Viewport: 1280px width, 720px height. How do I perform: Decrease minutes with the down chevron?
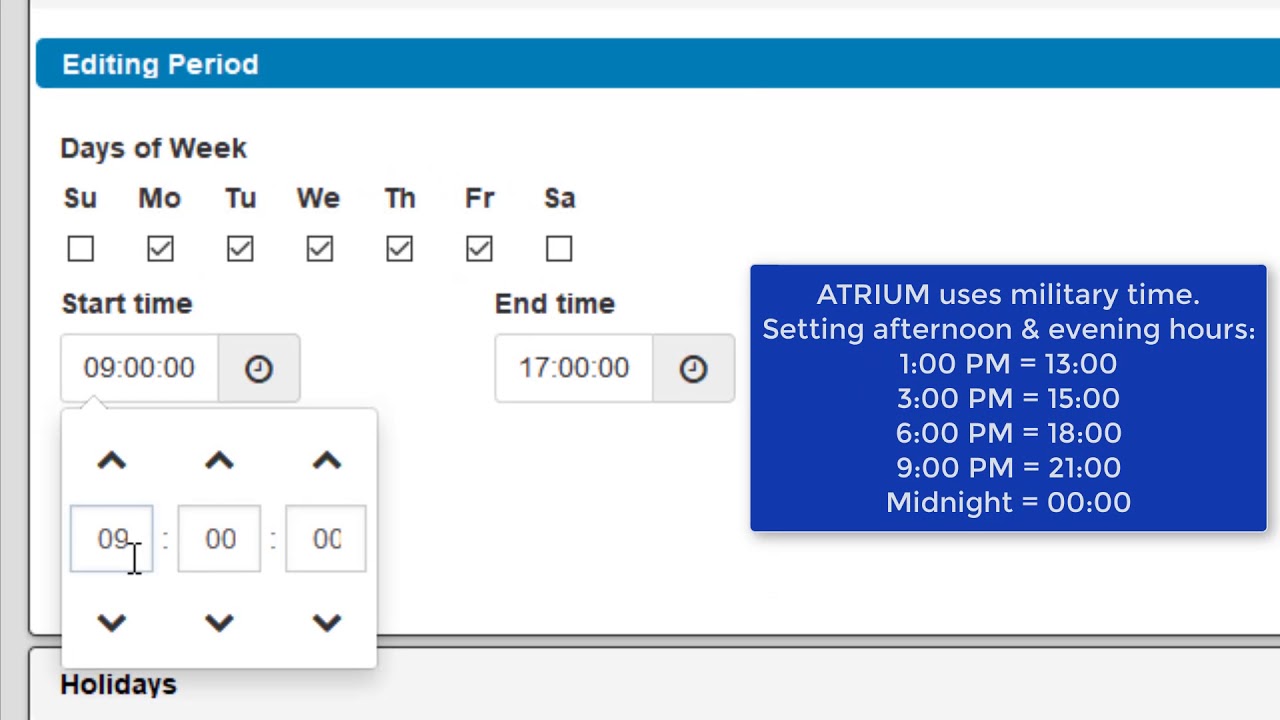(x=219, y=623)
